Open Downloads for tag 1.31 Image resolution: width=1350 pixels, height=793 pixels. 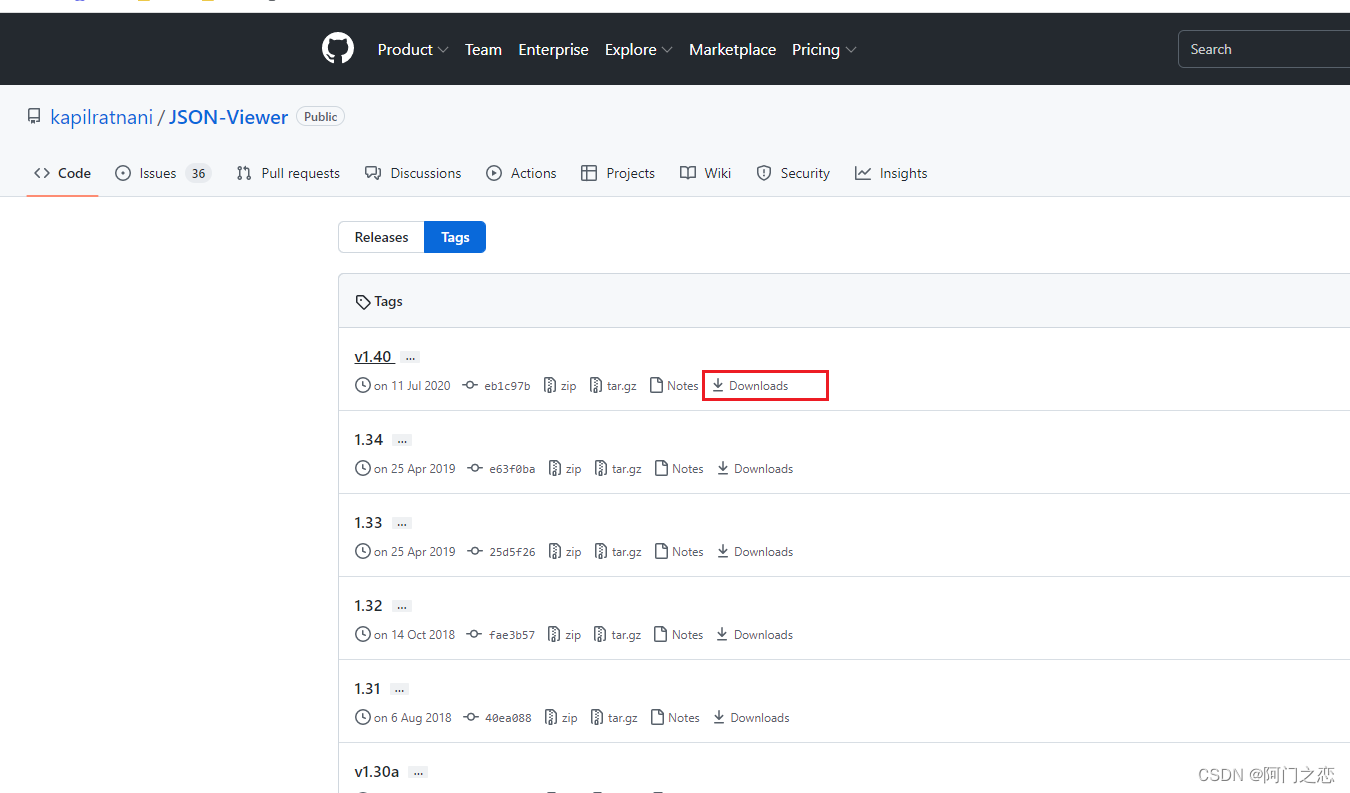tap(751, 718)
